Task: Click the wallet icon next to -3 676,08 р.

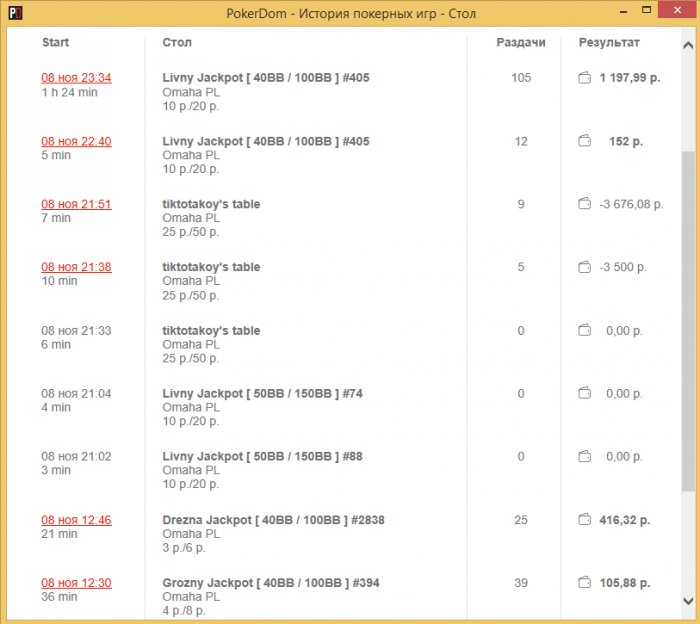Action: 585,204
